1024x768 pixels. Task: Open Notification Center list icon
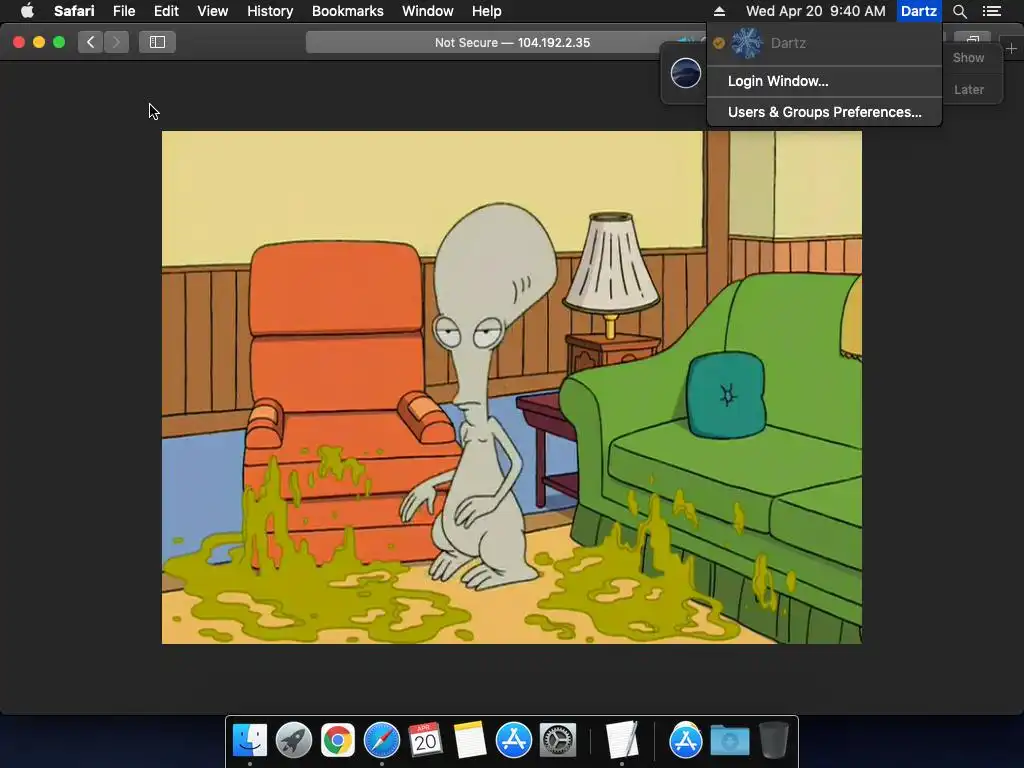pos(991,11)
